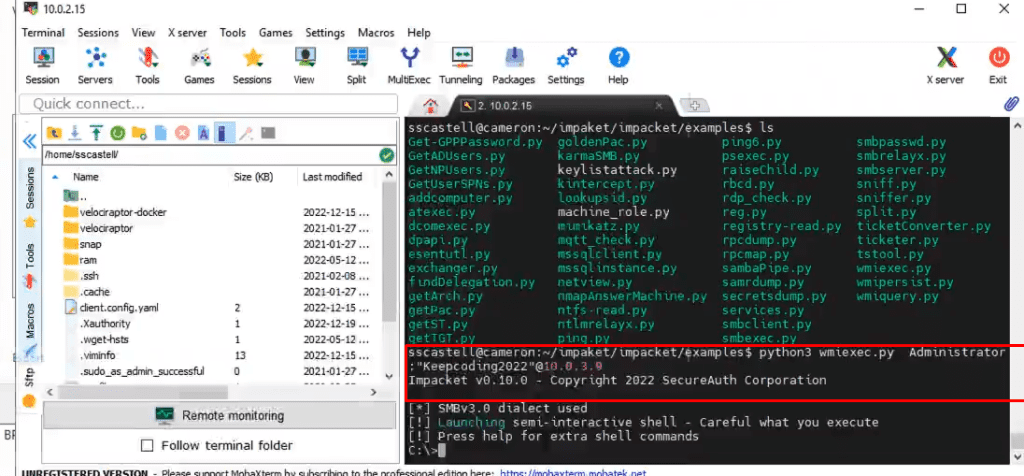The image size is (1024, 476).
Task: Open the Macros menu
Action: pos(376,32)
